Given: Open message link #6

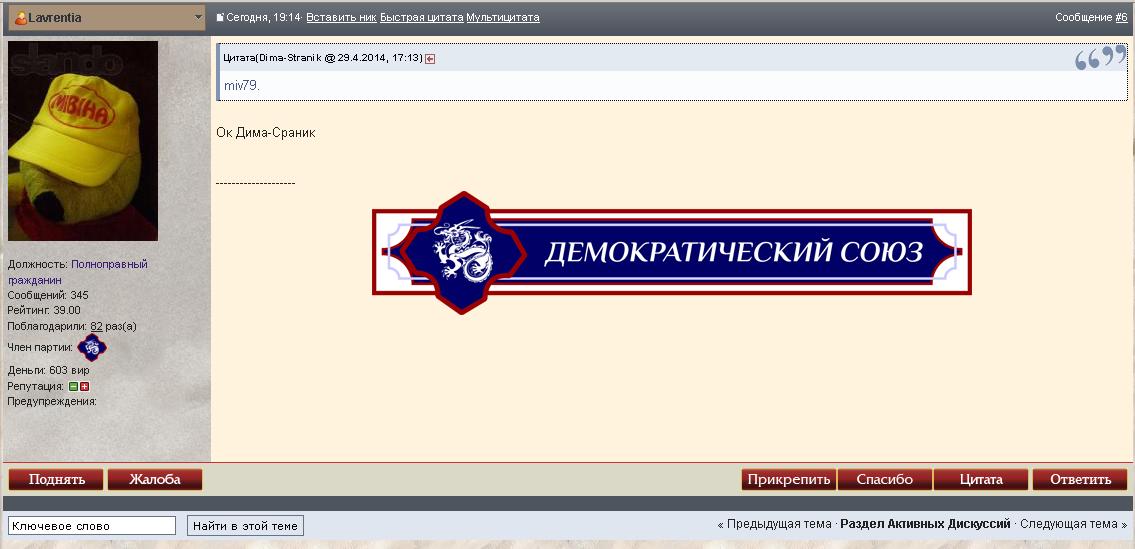Looking at the screenshot, I should tap(1121, 17).
